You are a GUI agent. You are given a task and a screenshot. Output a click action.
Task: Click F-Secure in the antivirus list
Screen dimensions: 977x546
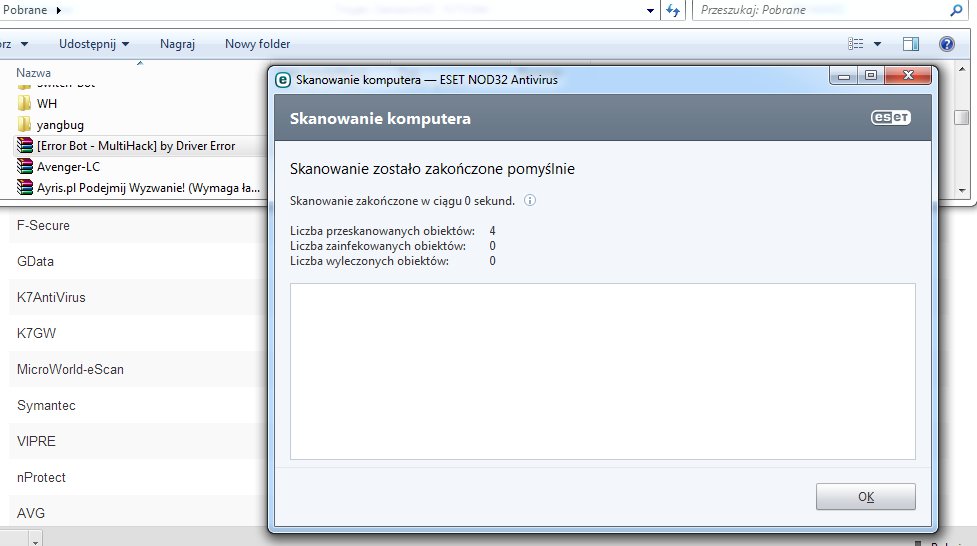[x=43, y=226]
